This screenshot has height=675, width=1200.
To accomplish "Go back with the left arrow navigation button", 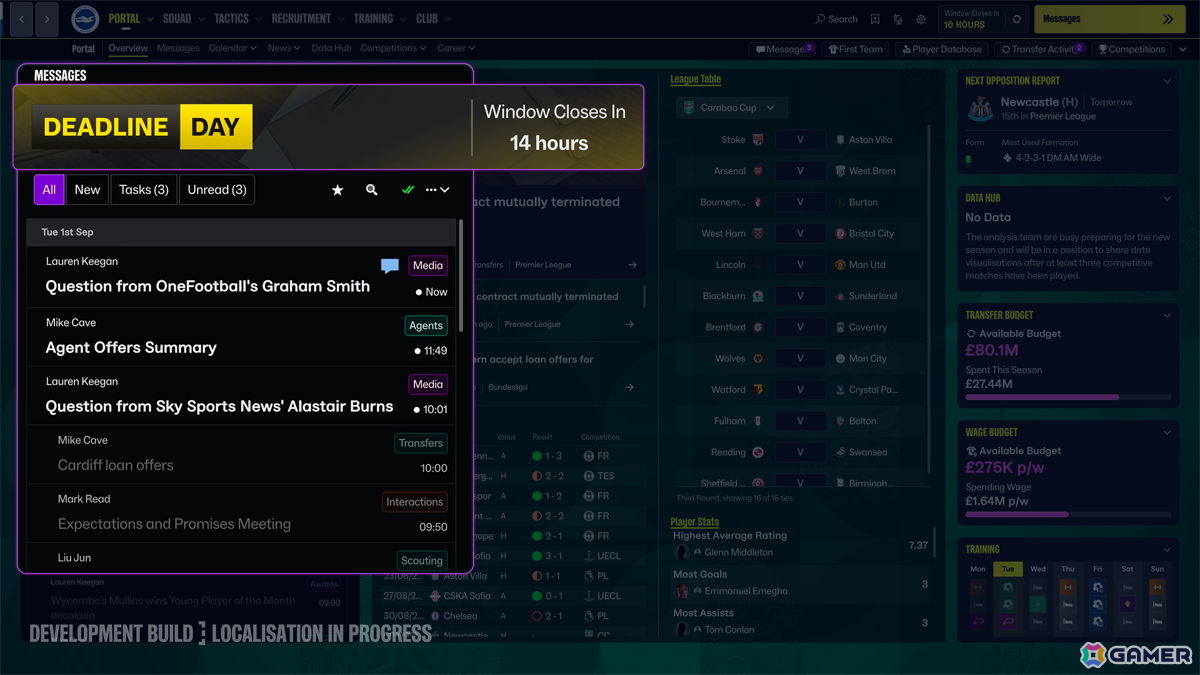I will click(22, 19).
